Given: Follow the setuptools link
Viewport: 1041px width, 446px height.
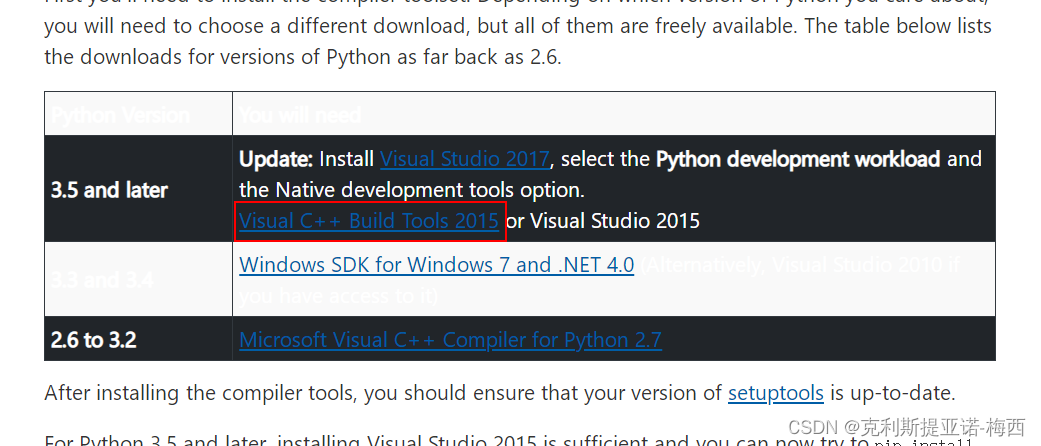Looking at the screenshot, I should [775, 393].
